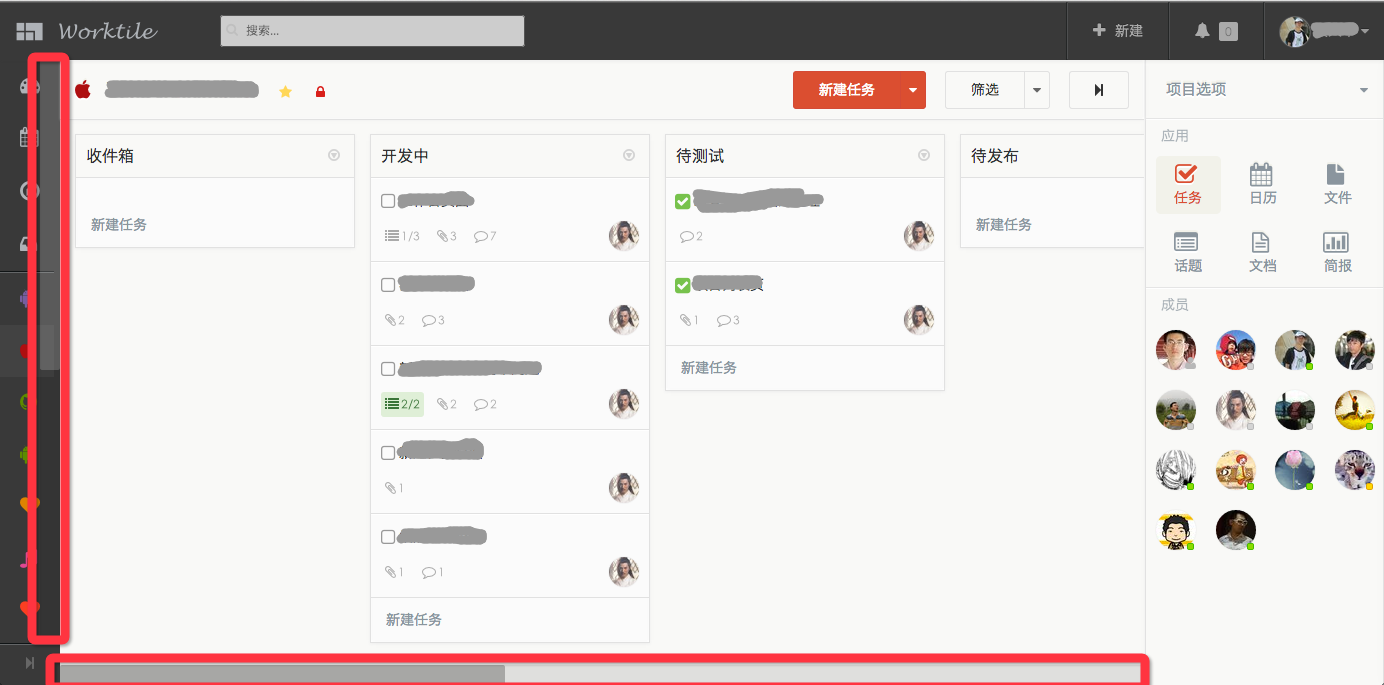
Task: Click the plus 新建 button in top bar
Action: coord(1118,31)
